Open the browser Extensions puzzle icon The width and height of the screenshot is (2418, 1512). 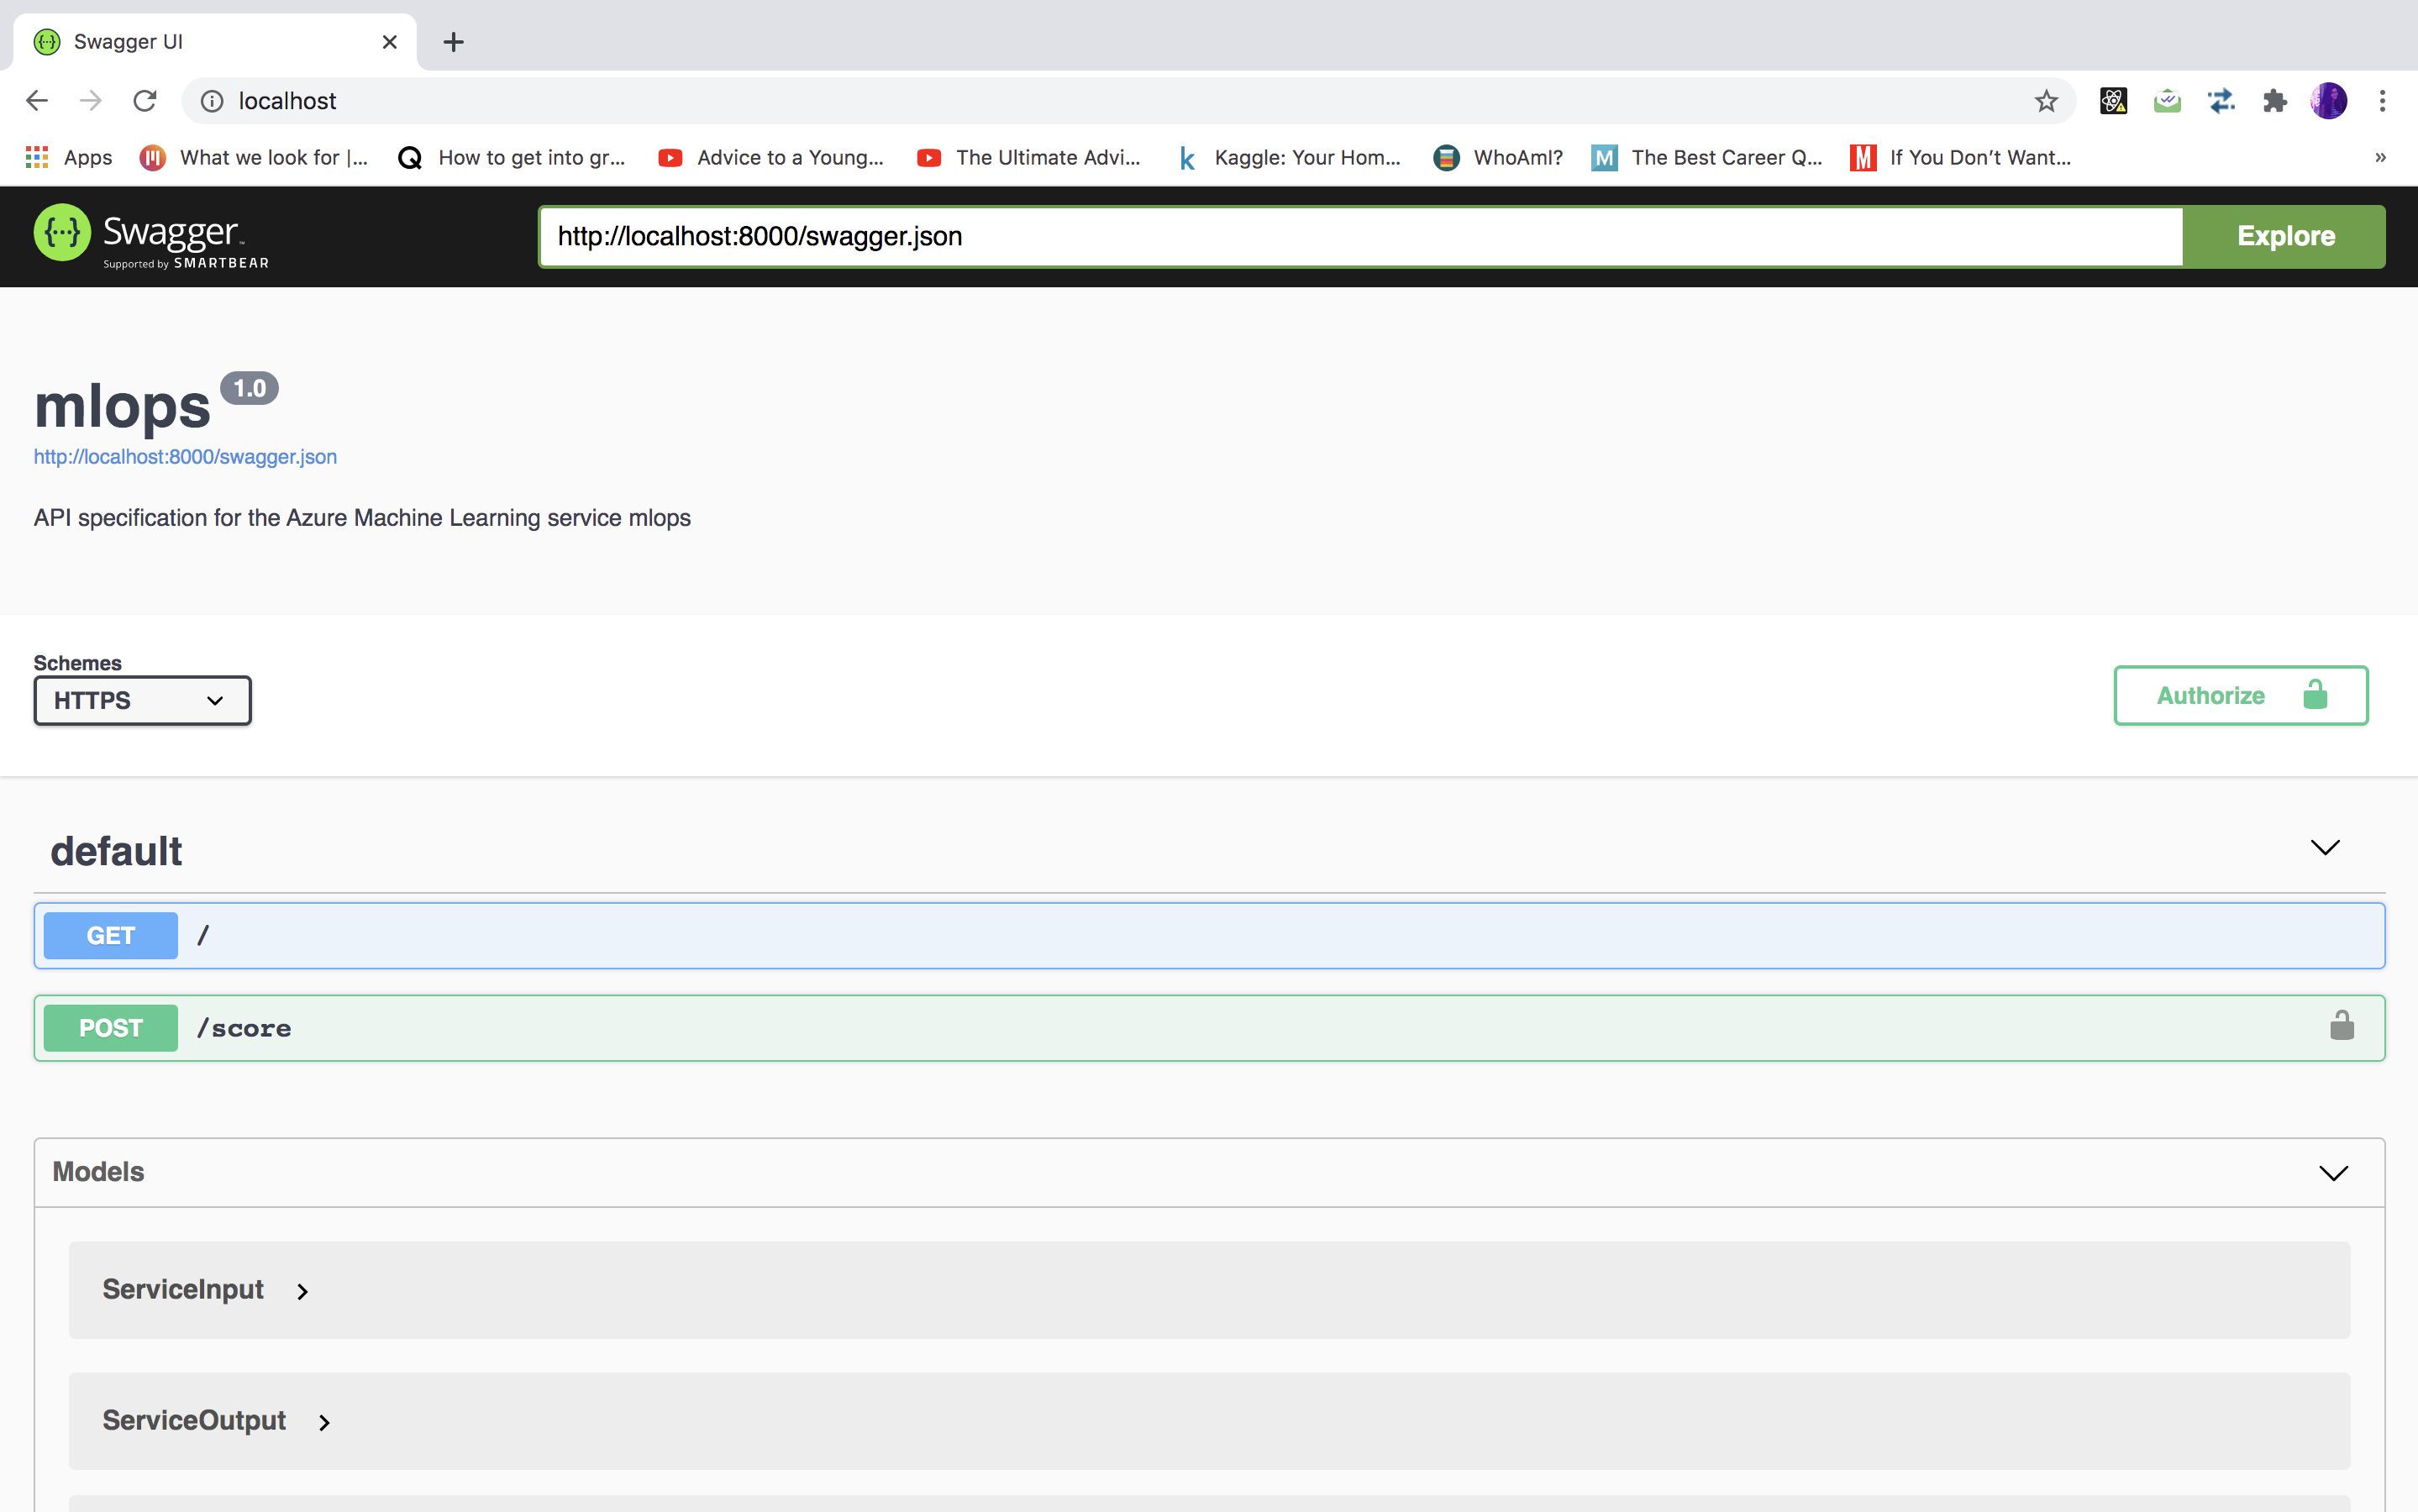[2274, 101]
